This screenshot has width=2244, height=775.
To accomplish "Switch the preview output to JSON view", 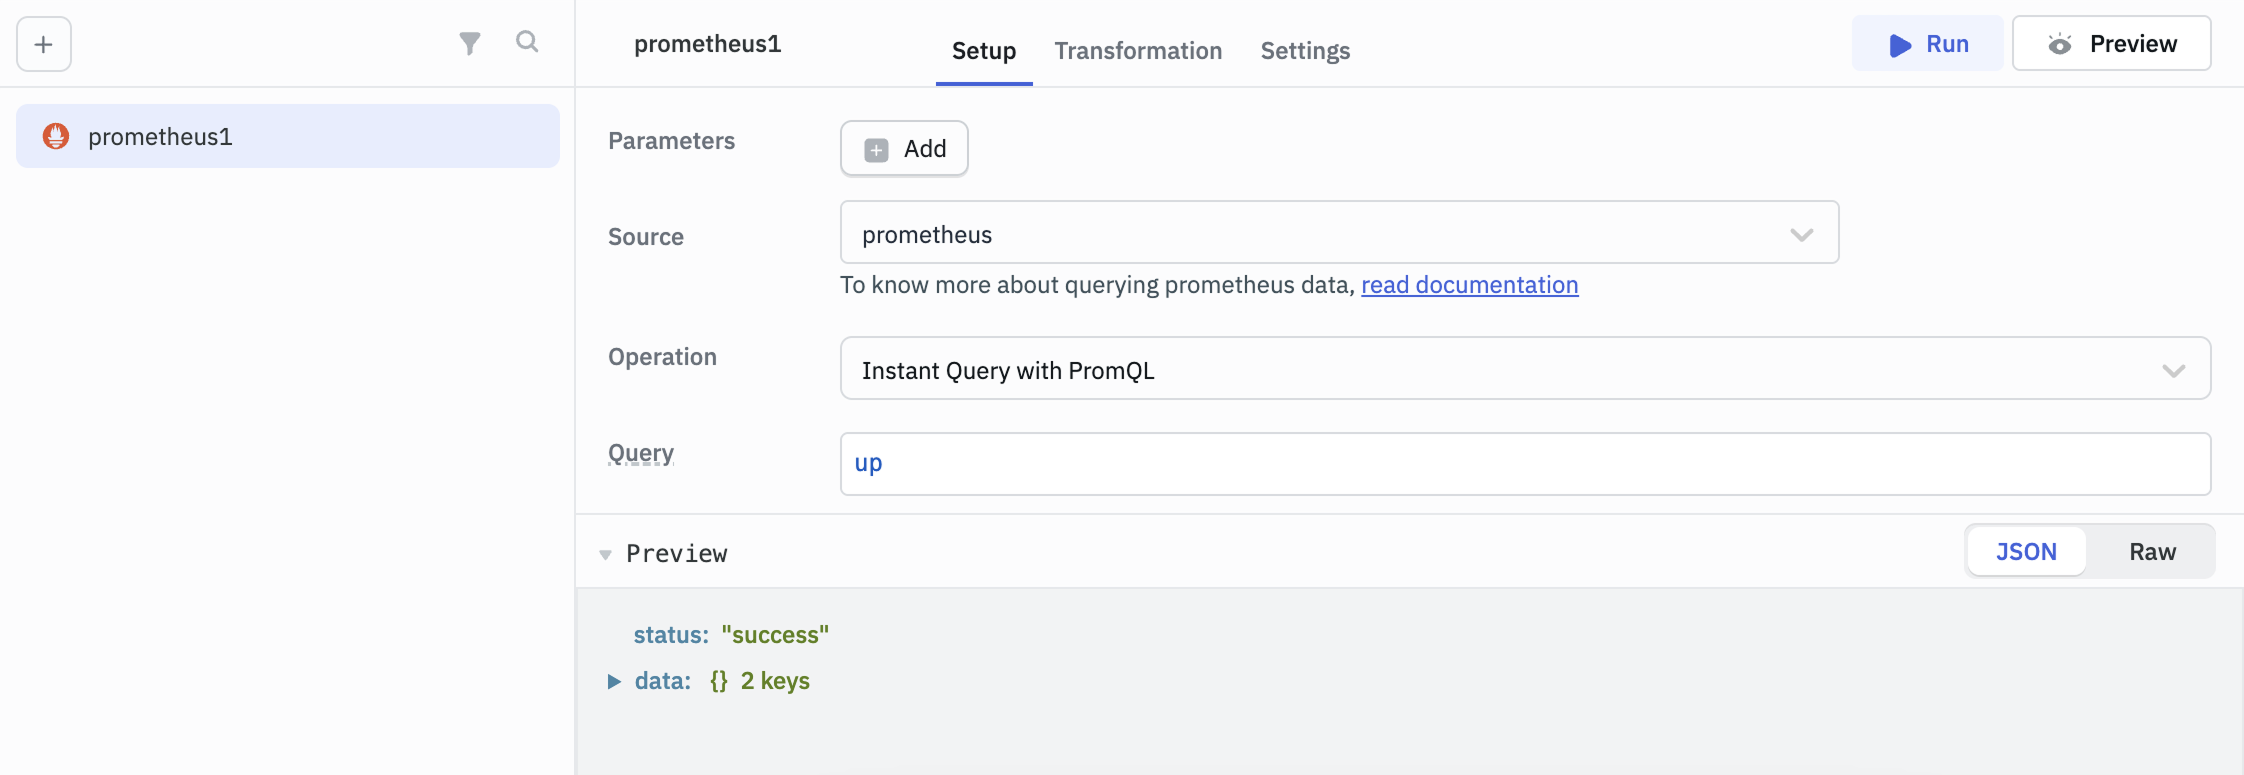I will (2026, 552).
